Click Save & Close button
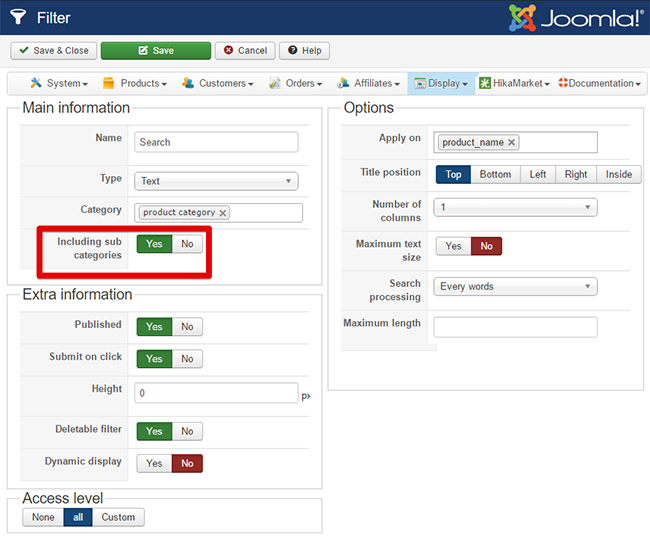Image resolution: width=650 pixels, height=540 pixels. coord(53,51)
